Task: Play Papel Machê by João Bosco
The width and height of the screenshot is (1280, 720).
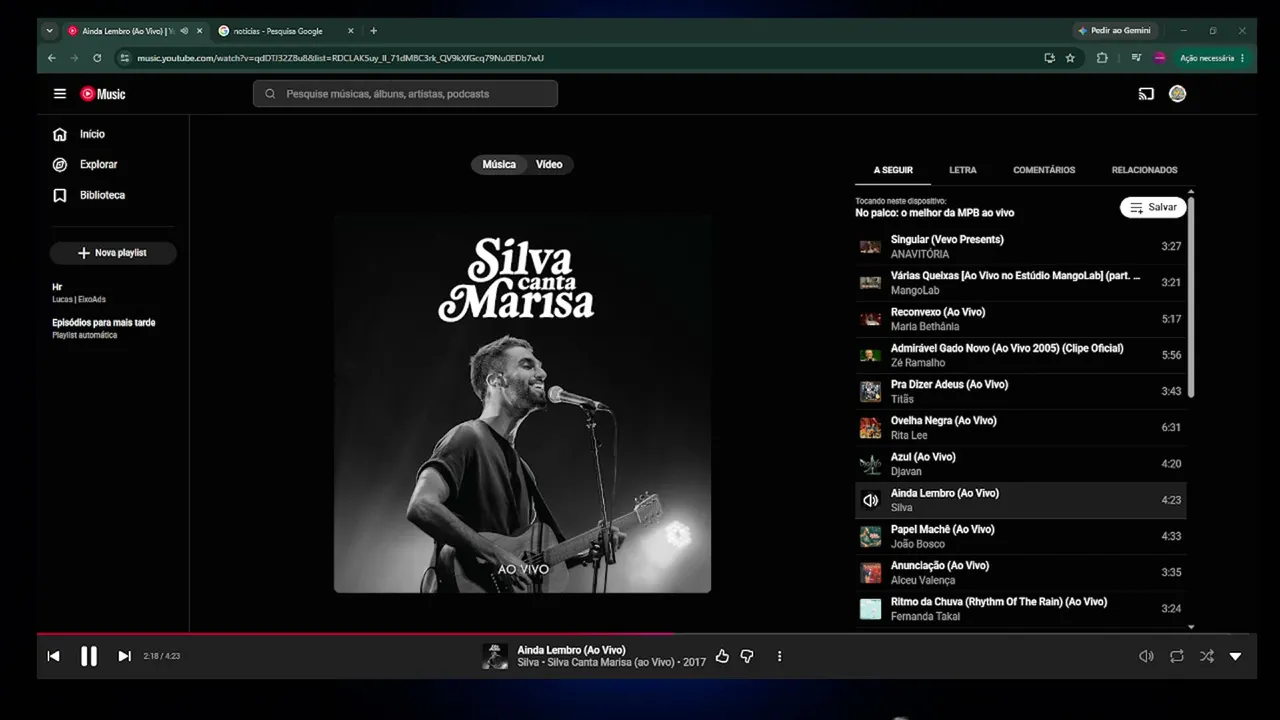Action: [1021, 536]
